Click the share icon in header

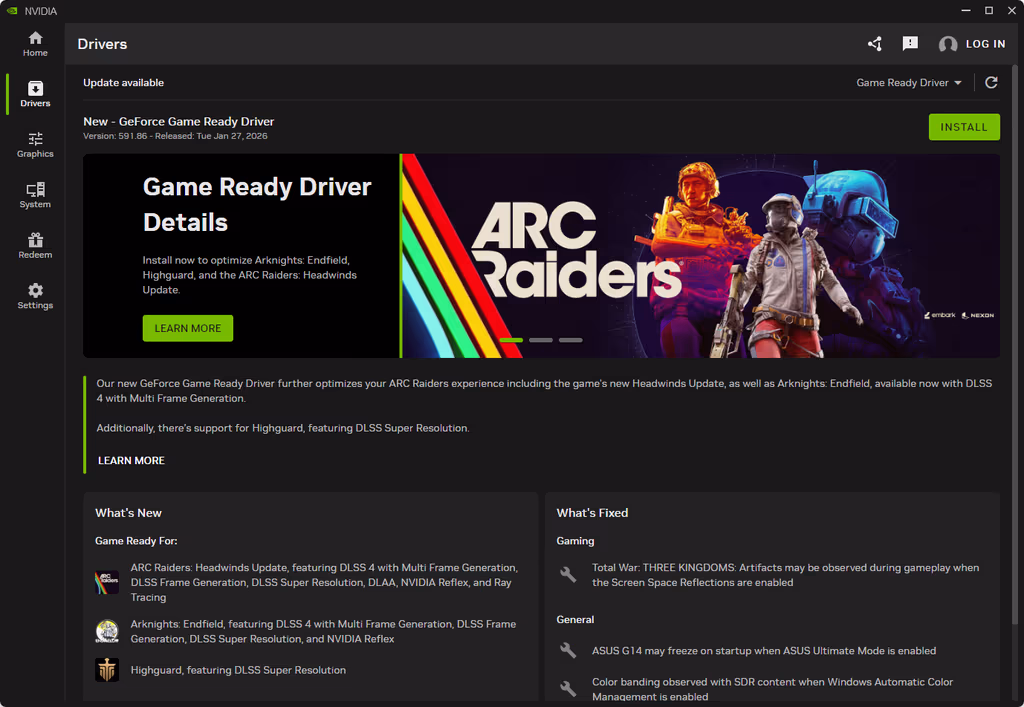point(875,44)
